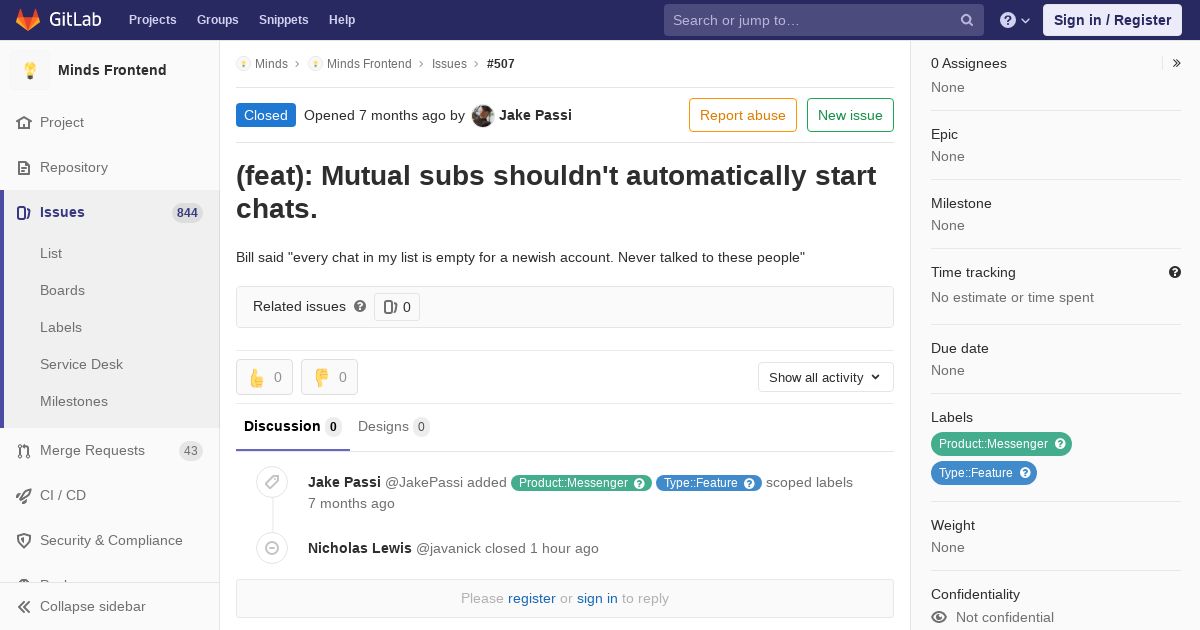The height and width of the screenshot is (630, 1200).
Task: Click the Repository file icon
Action: click(x=24, y=167)
